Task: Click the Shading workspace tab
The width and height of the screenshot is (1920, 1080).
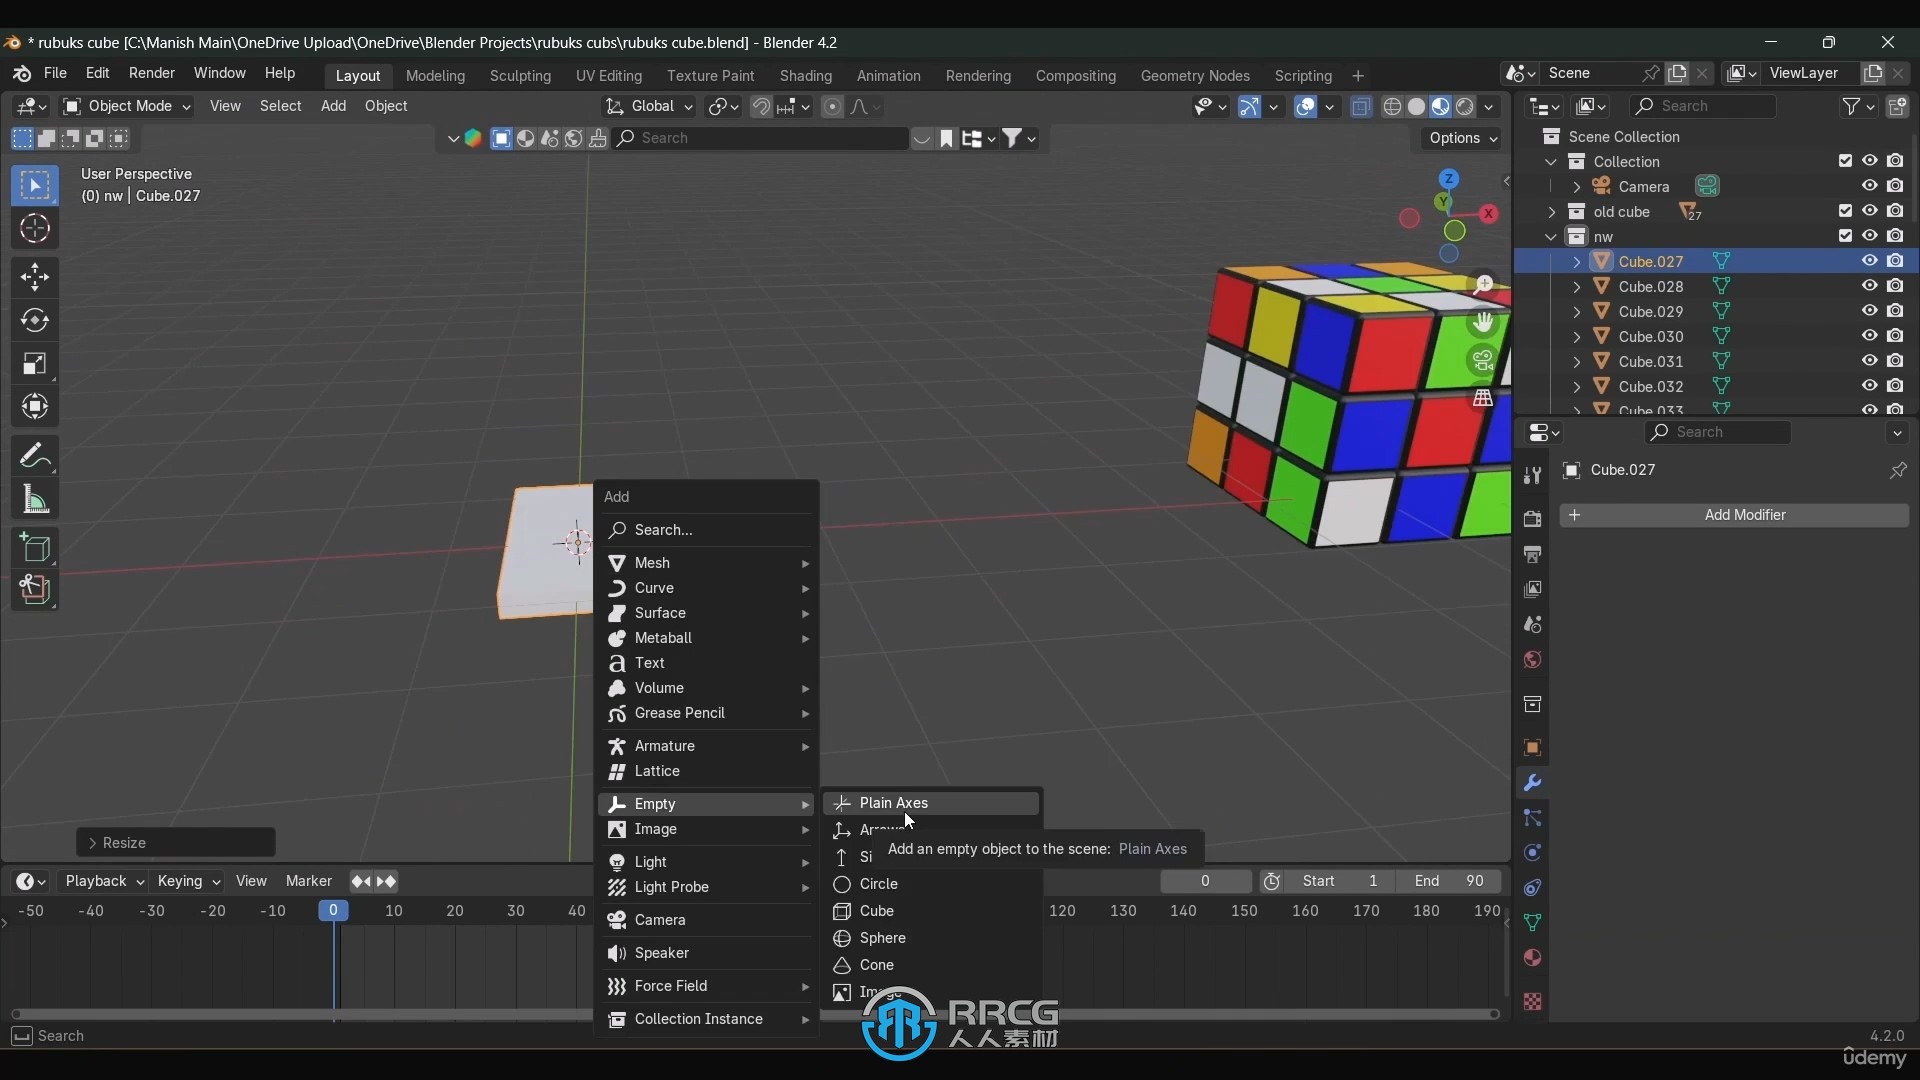Action: [806, 75]
